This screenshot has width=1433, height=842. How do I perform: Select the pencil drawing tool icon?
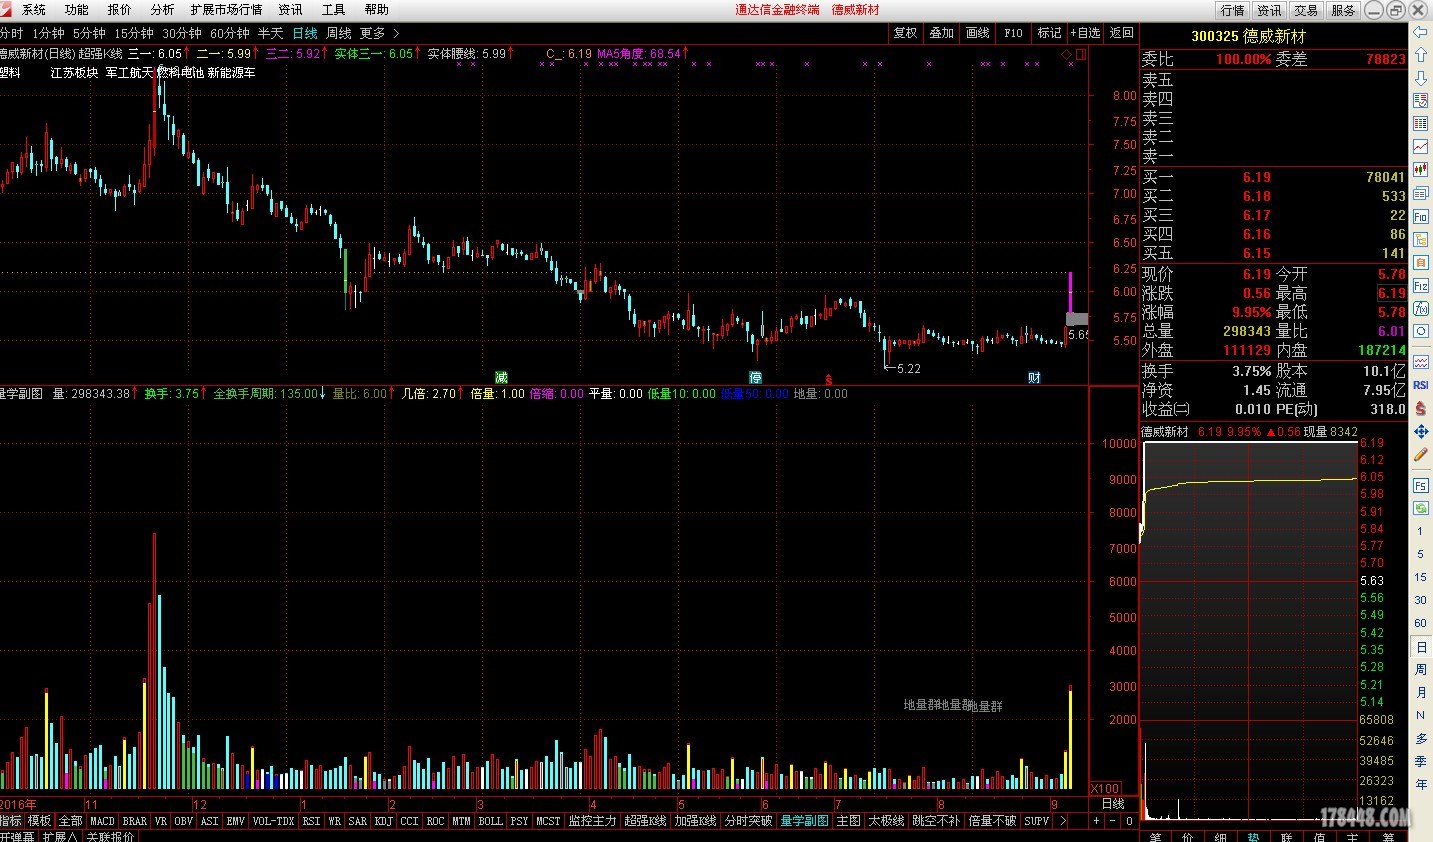tap(1421, 454)
